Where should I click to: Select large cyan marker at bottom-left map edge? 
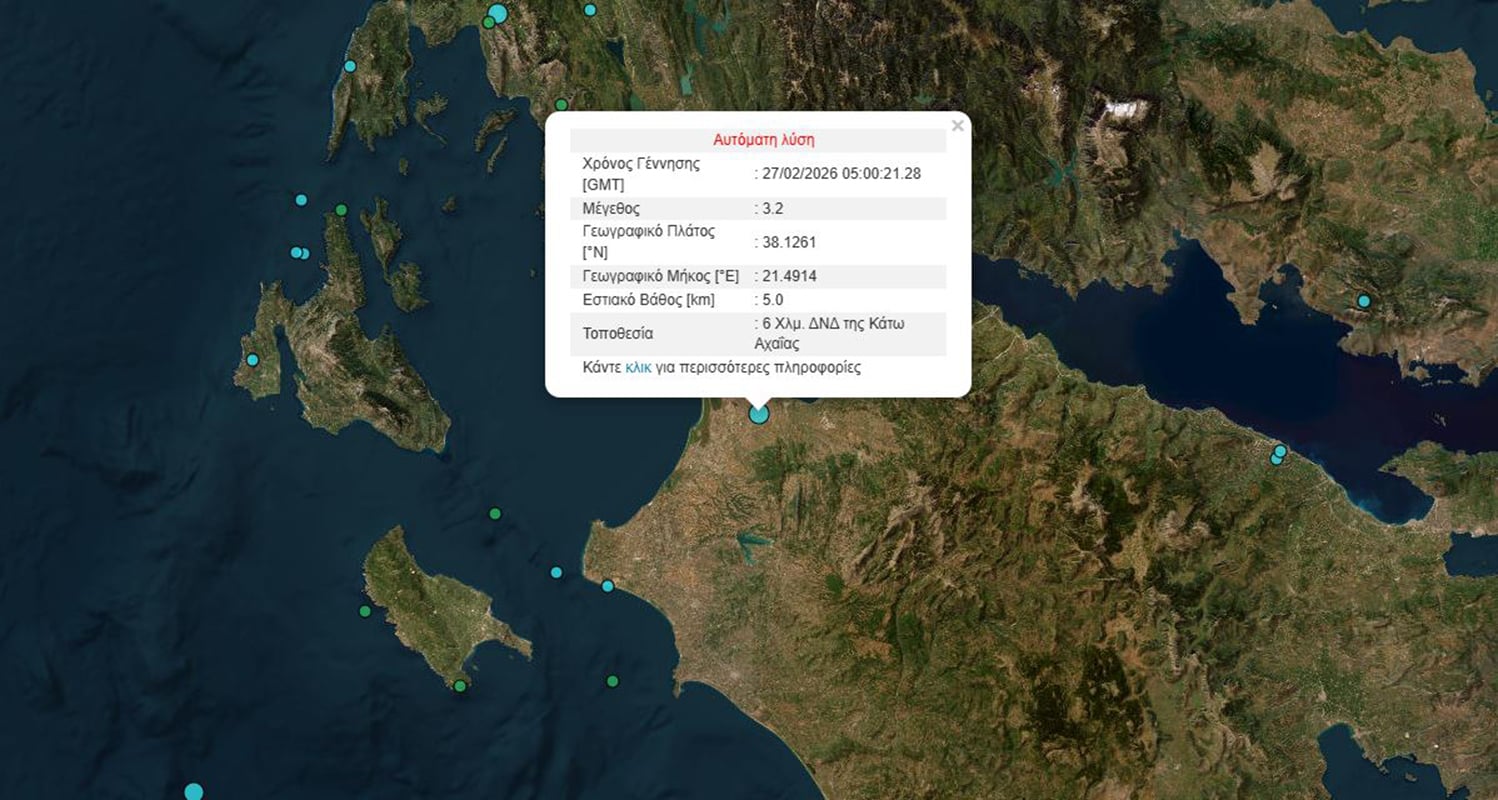(194, 792)
